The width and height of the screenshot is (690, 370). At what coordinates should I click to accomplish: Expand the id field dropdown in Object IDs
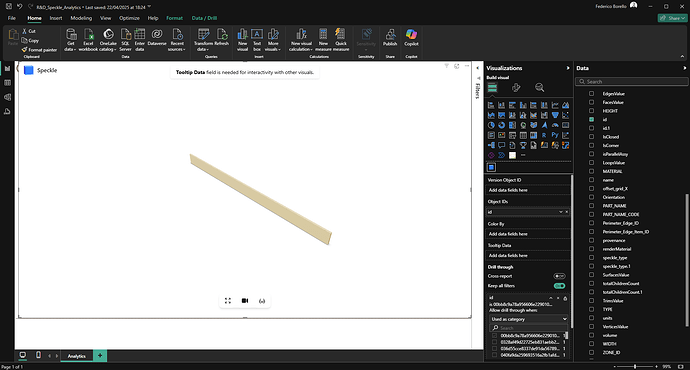pos(561,212)
